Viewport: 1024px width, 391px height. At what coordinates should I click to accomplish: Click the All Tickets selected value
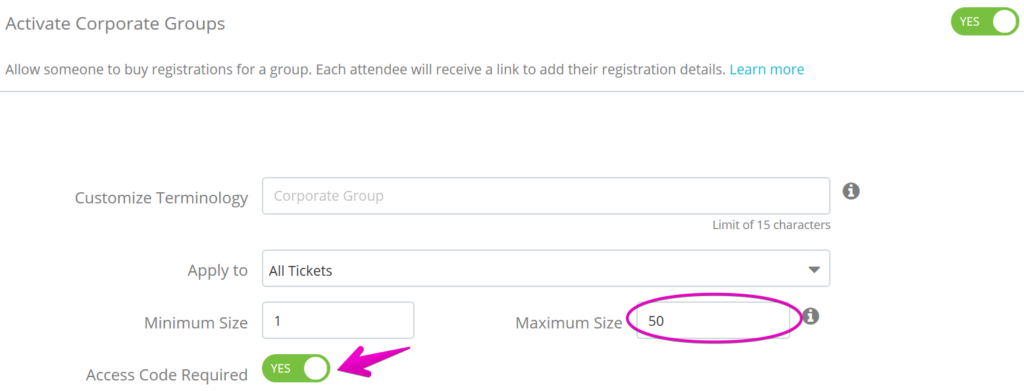click(300, 270)
